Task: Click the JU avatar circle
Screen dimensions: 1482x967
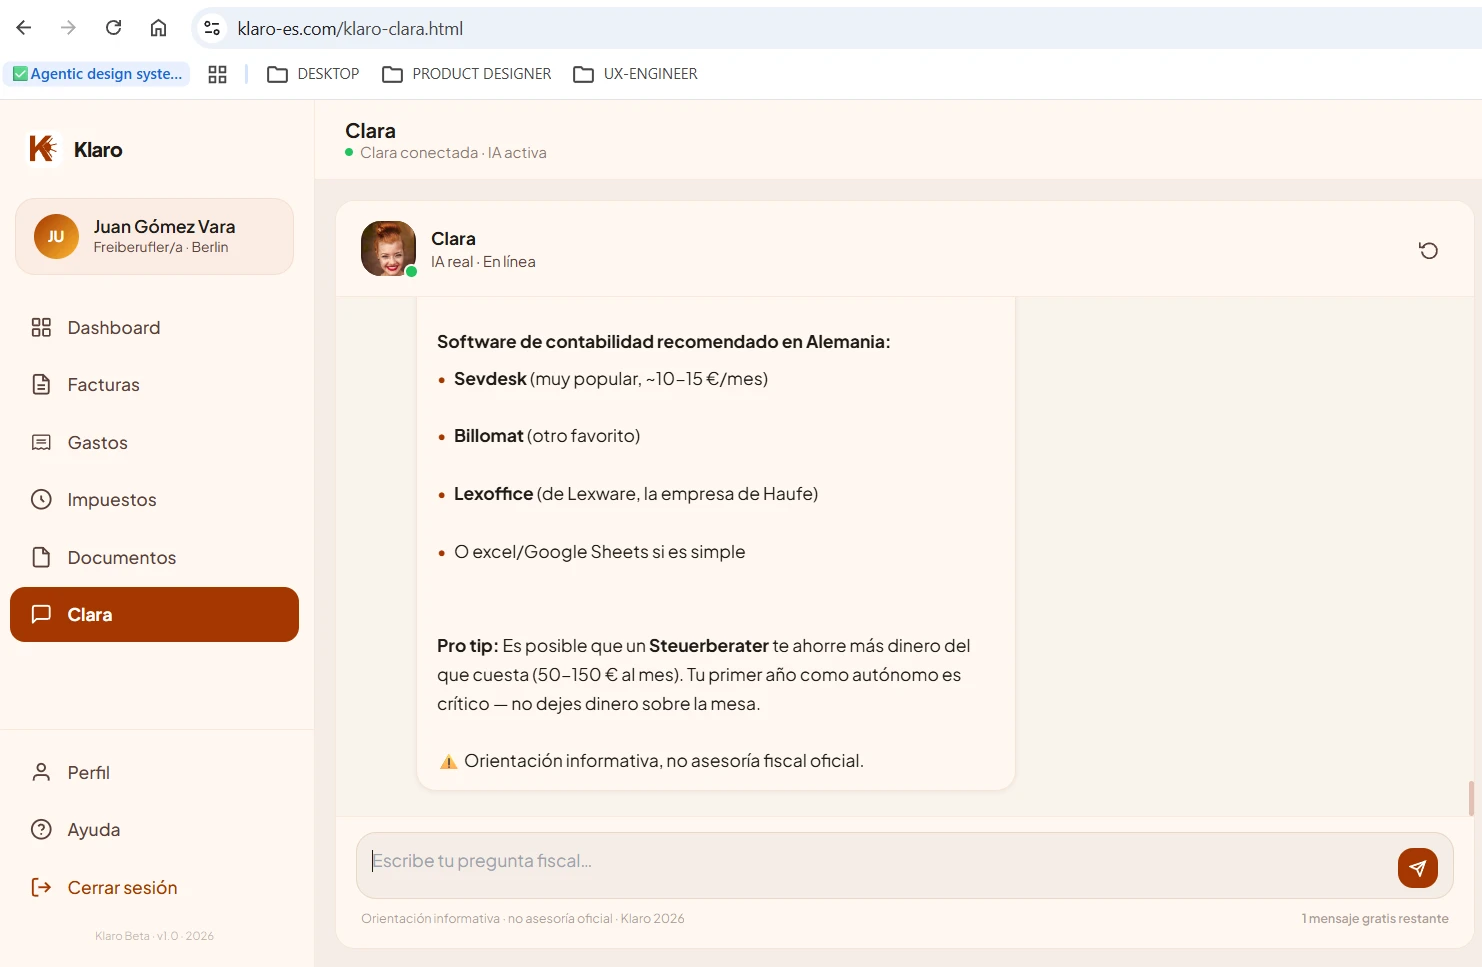Action: tap(56, 237)
